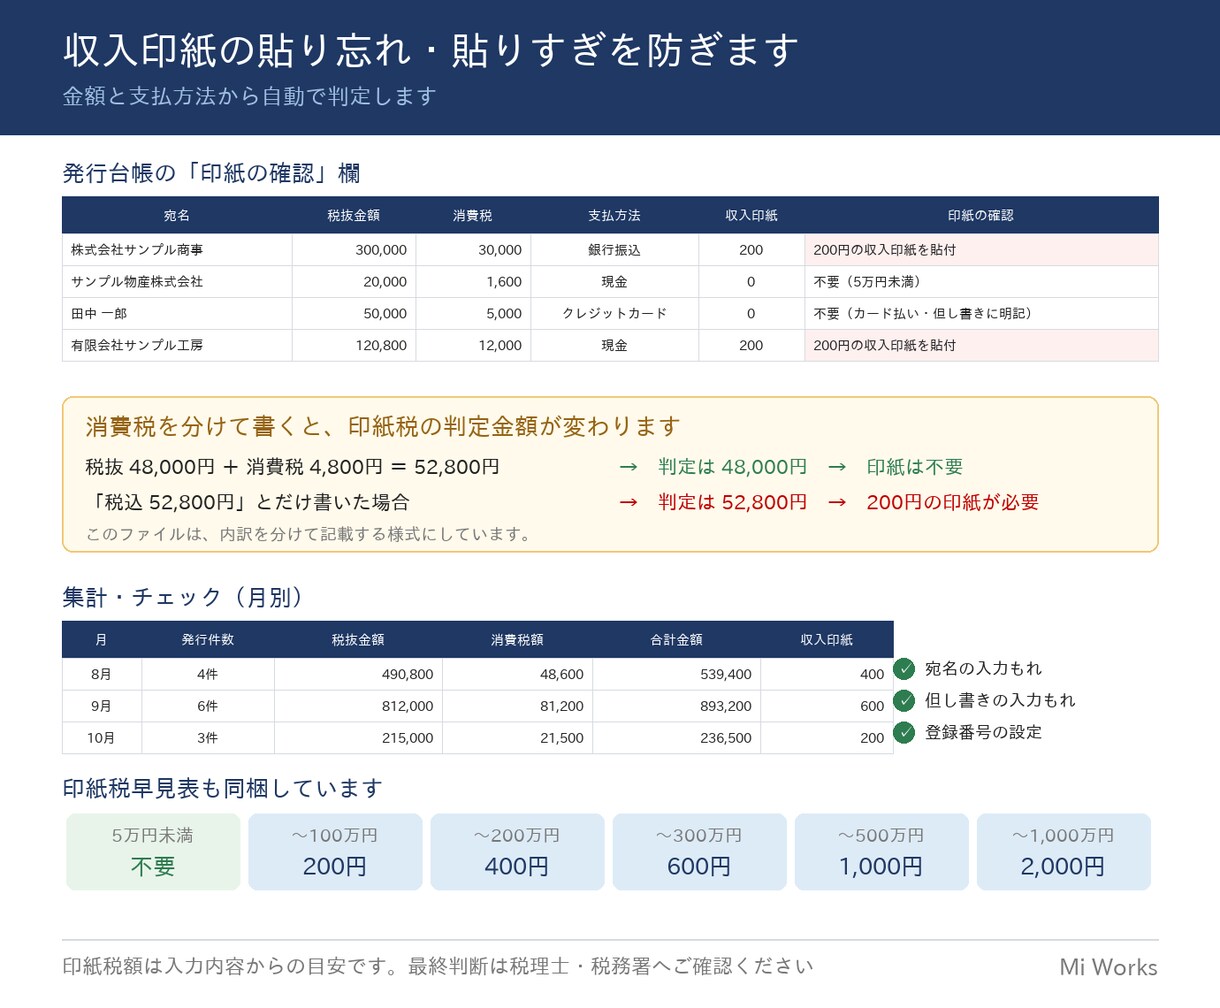Click the 但し書きの入力もれ check label
1220x1008 pixels.
click(x=1000, y=701)
